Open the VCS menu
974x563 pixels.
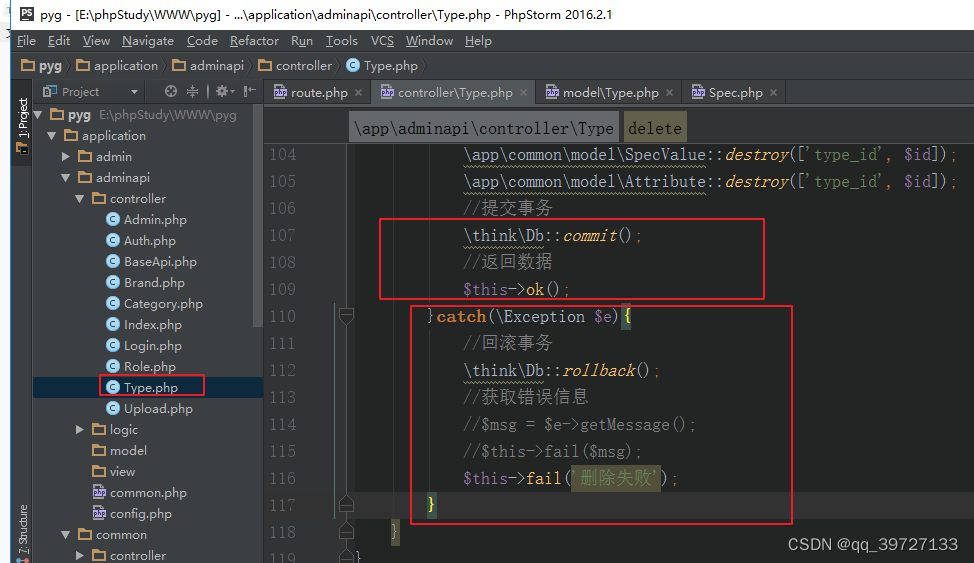click(x=382, y=41)
